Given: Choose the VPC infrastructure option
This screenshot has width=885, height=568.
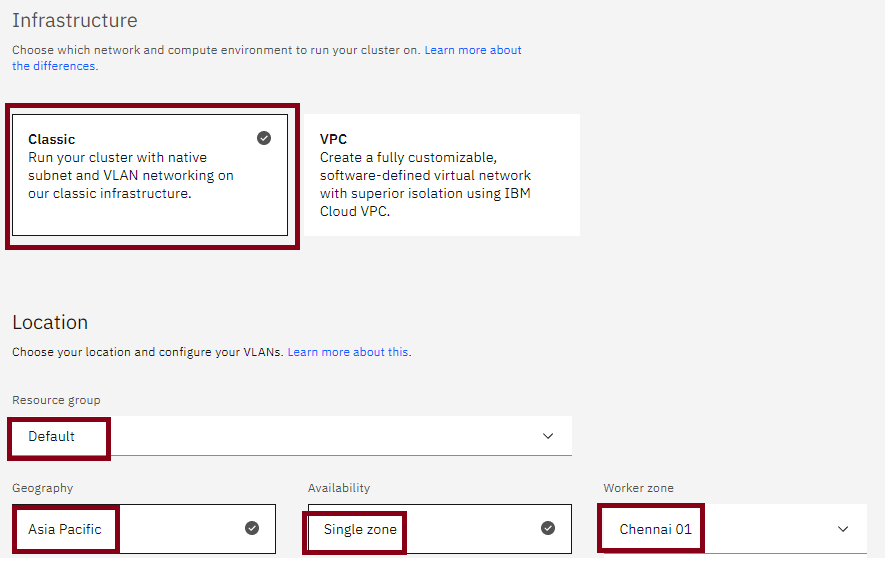Looking at the screenshot, I should 439,175.
